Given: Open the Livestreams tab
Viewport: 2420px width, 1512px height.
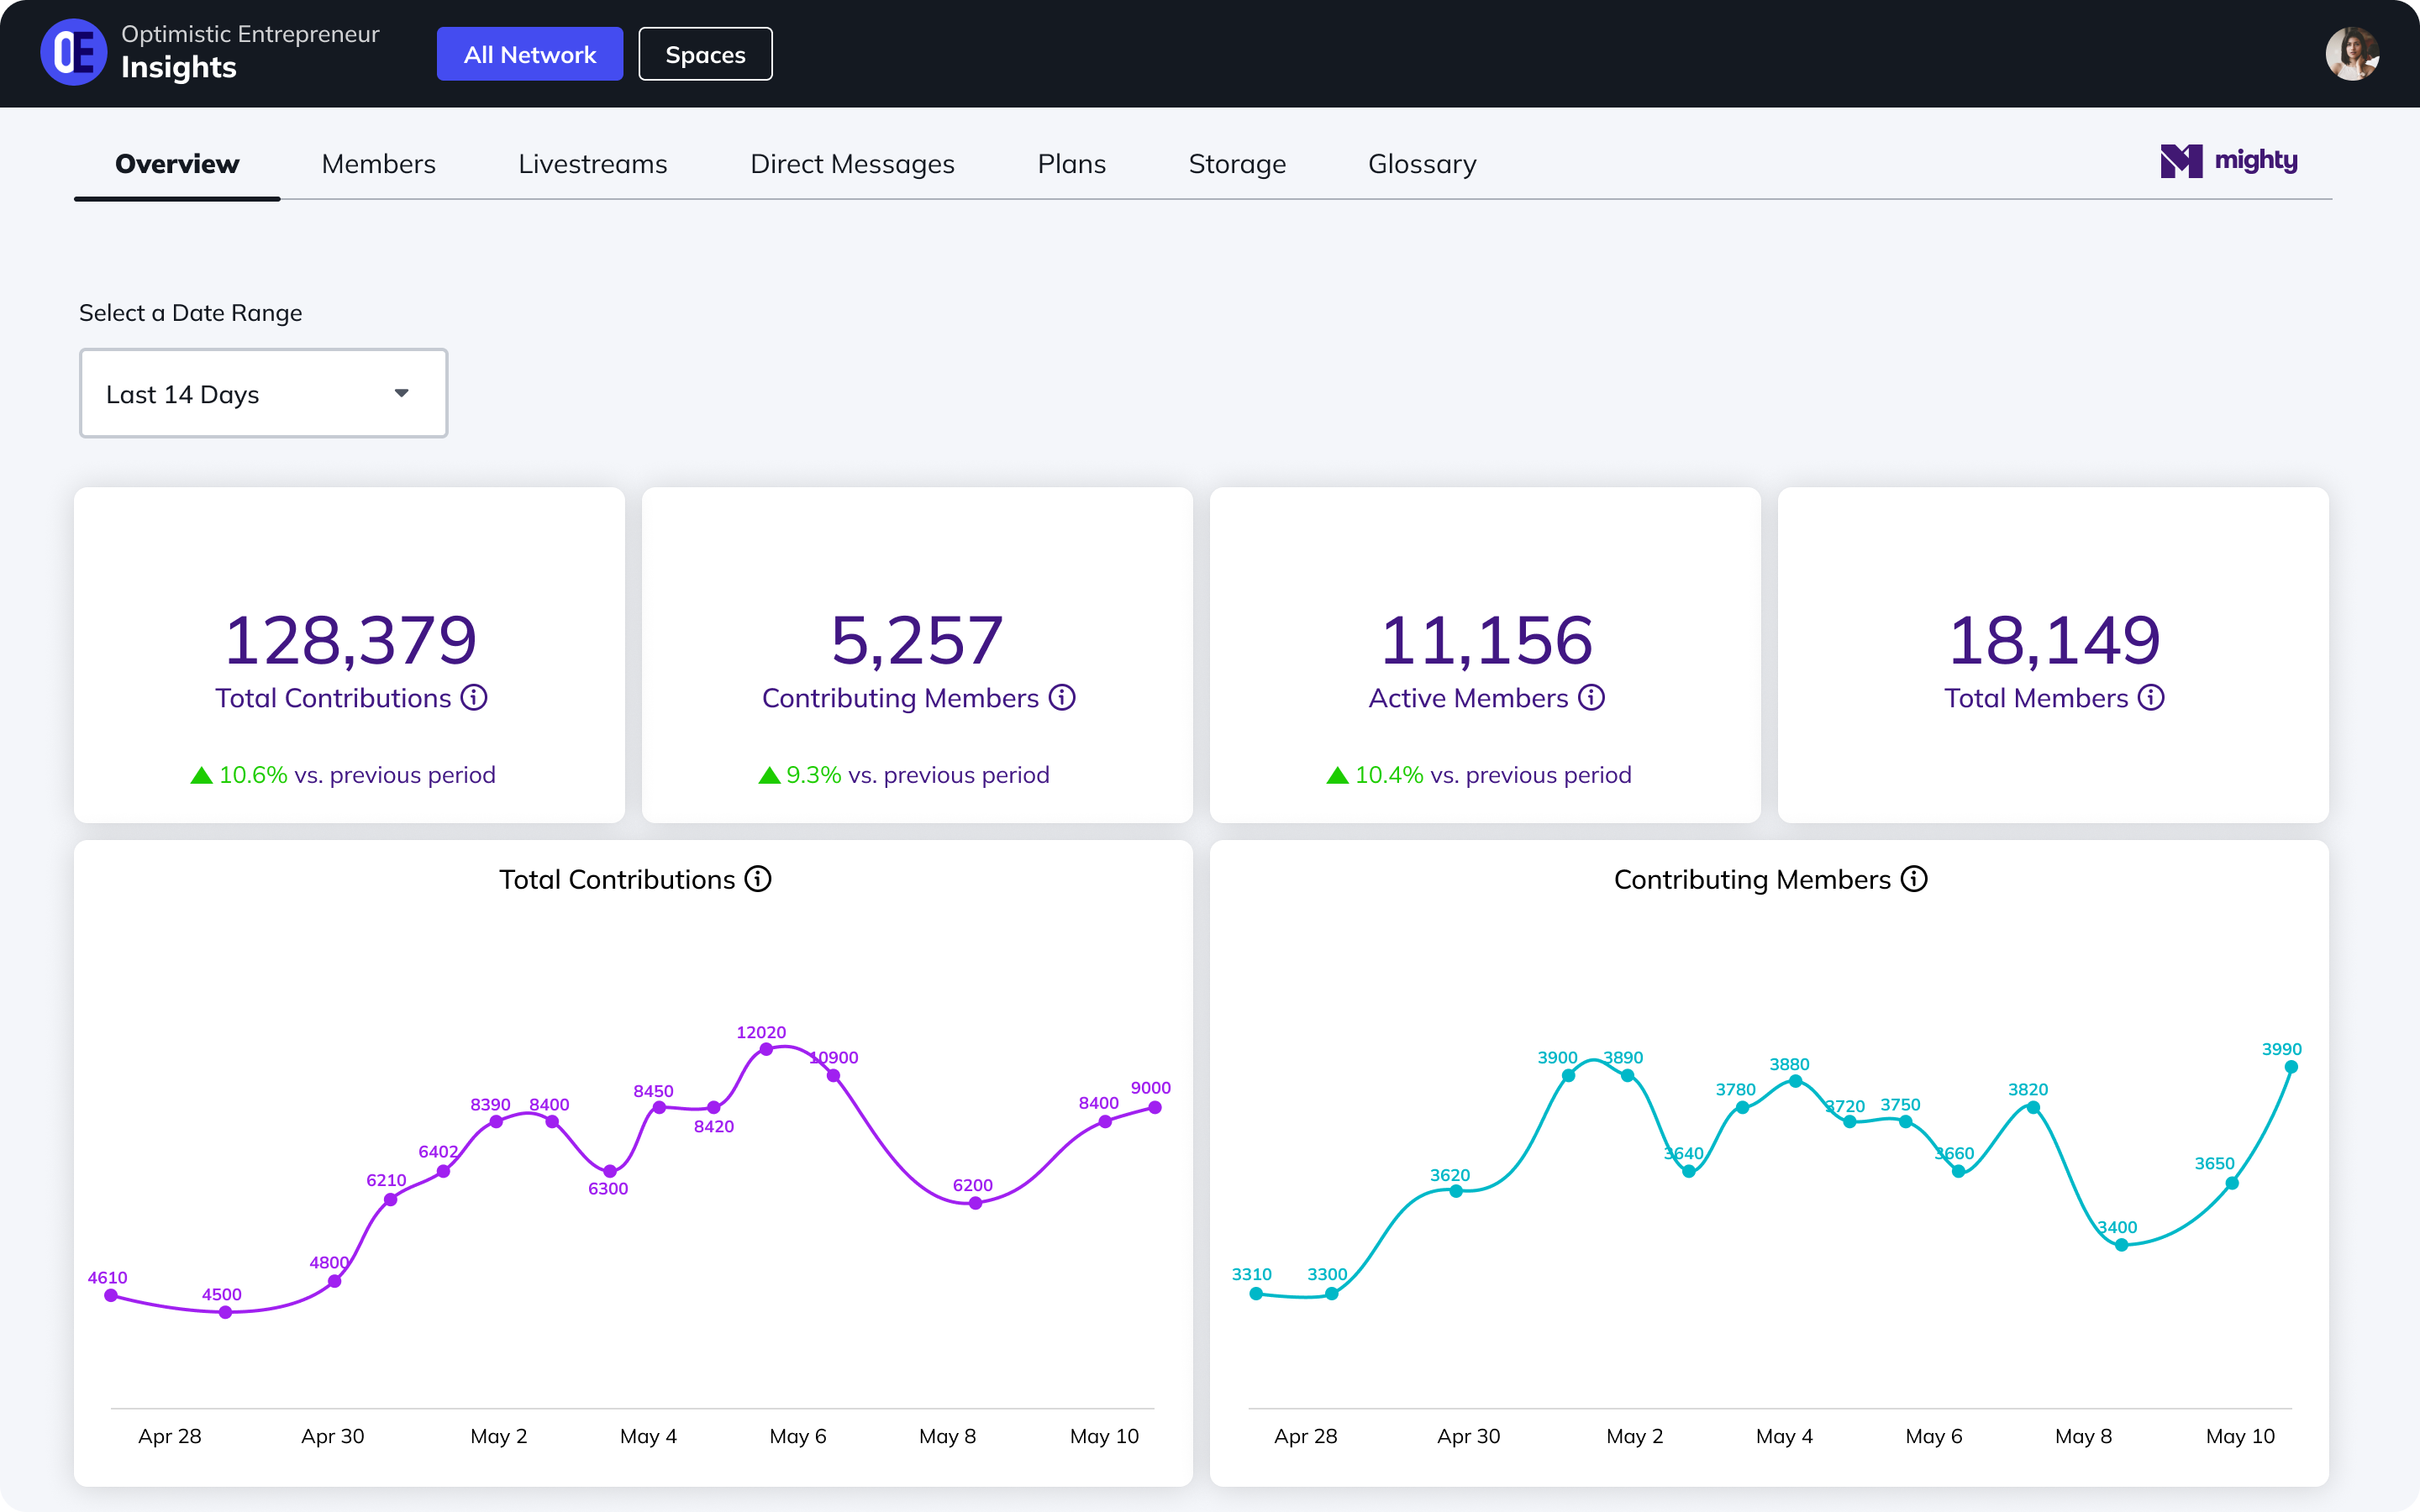Looking at the screenshot, I should pos(593,163).
